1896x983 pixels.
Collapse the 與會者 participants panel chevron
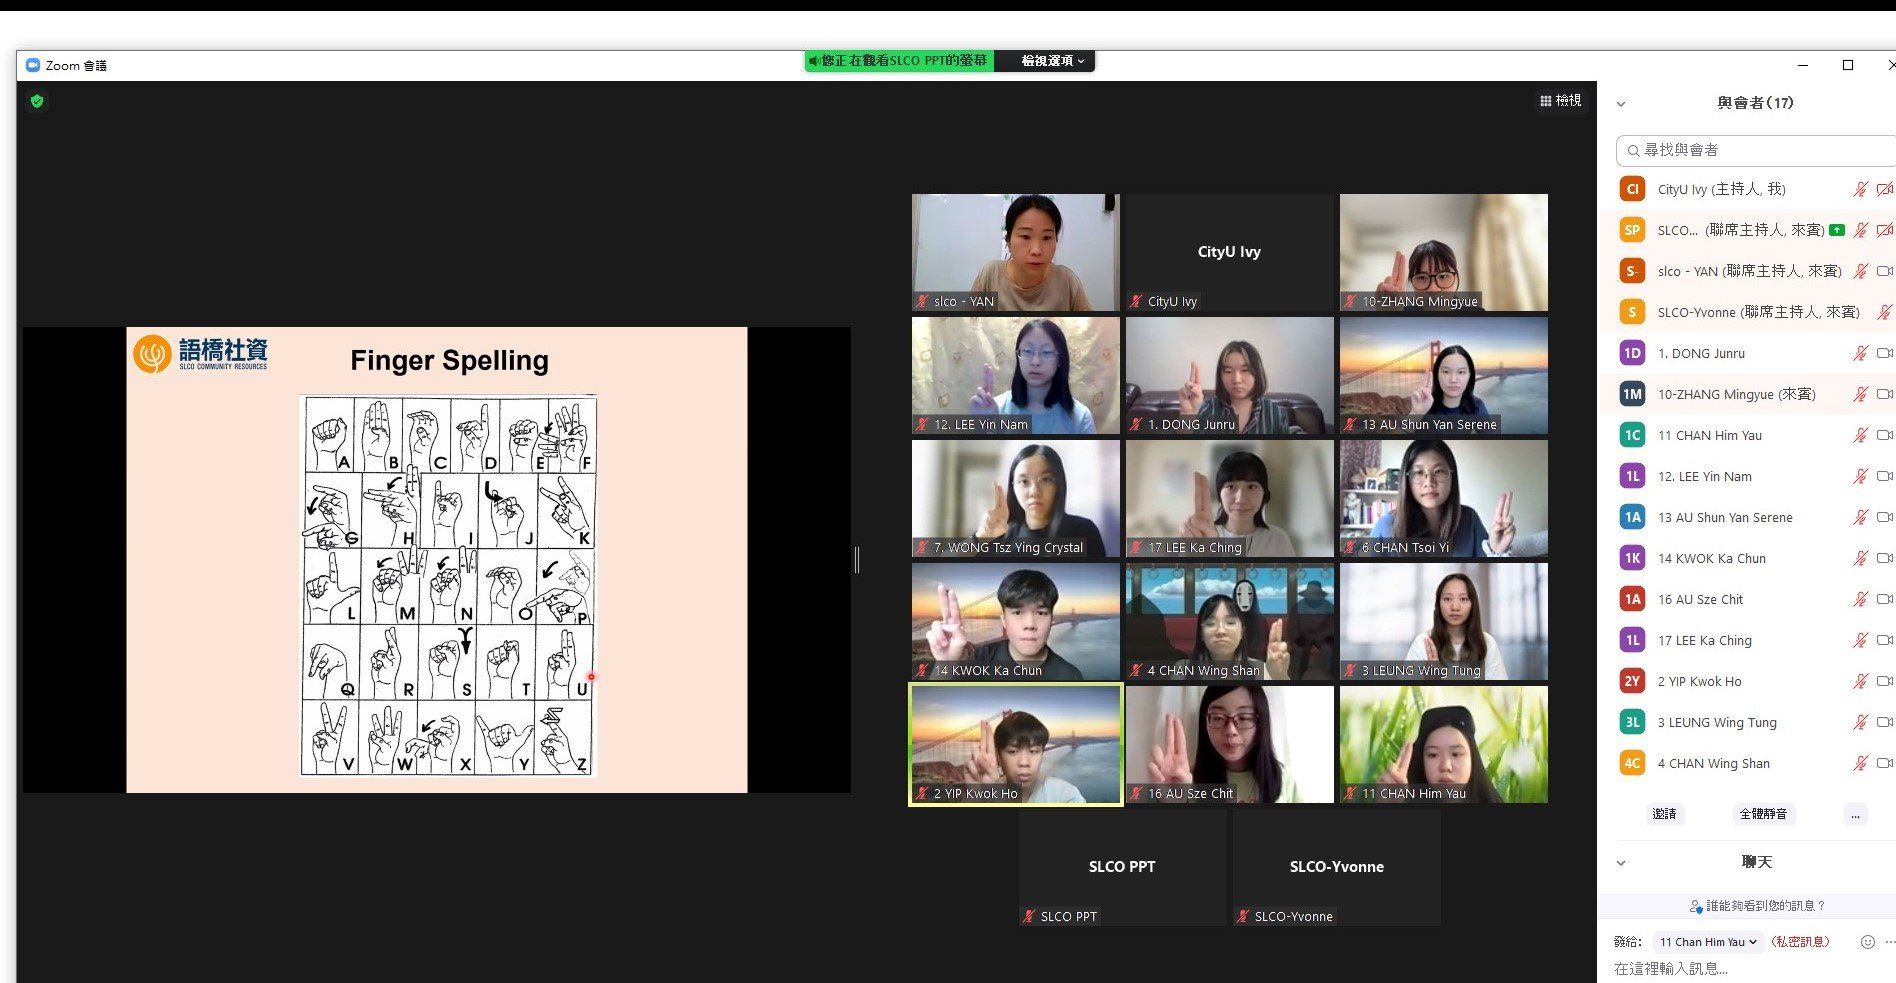pos(1621,104)
